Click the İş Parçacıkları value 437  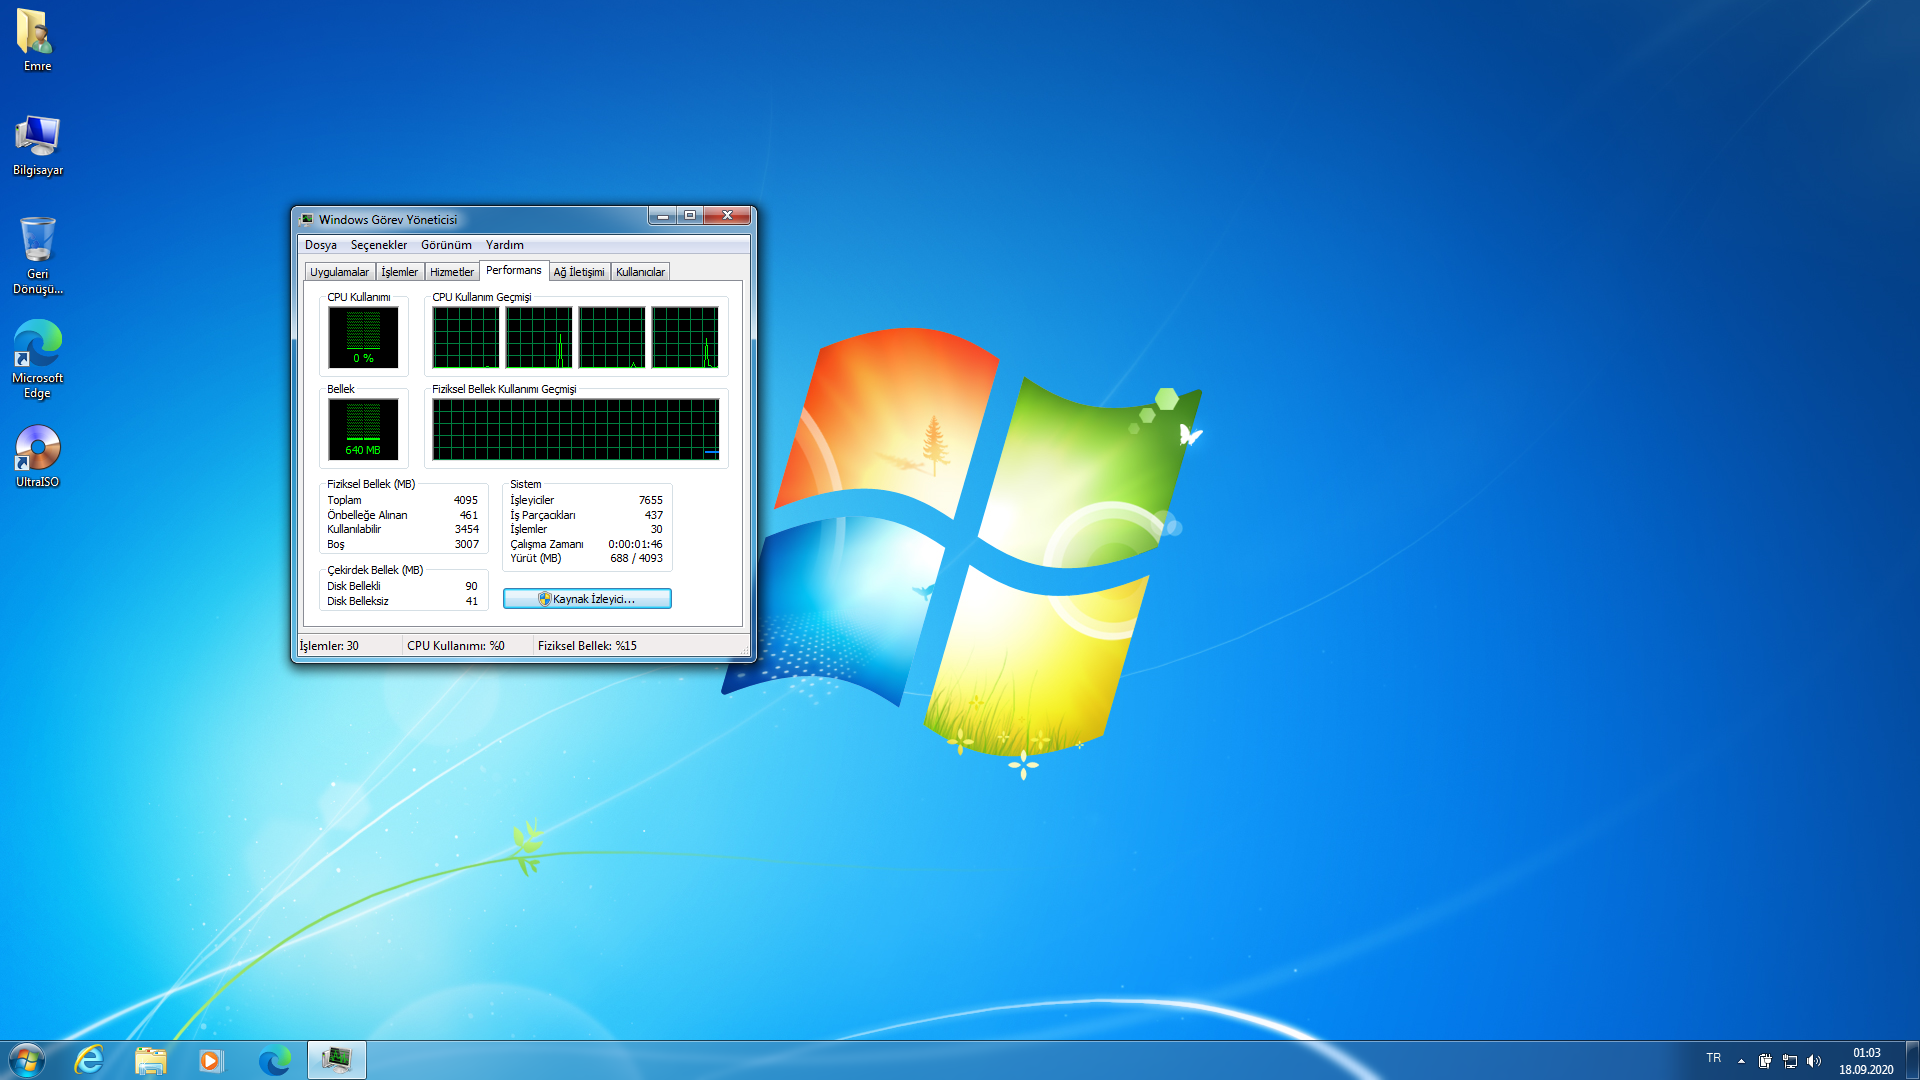coord(654,515)
